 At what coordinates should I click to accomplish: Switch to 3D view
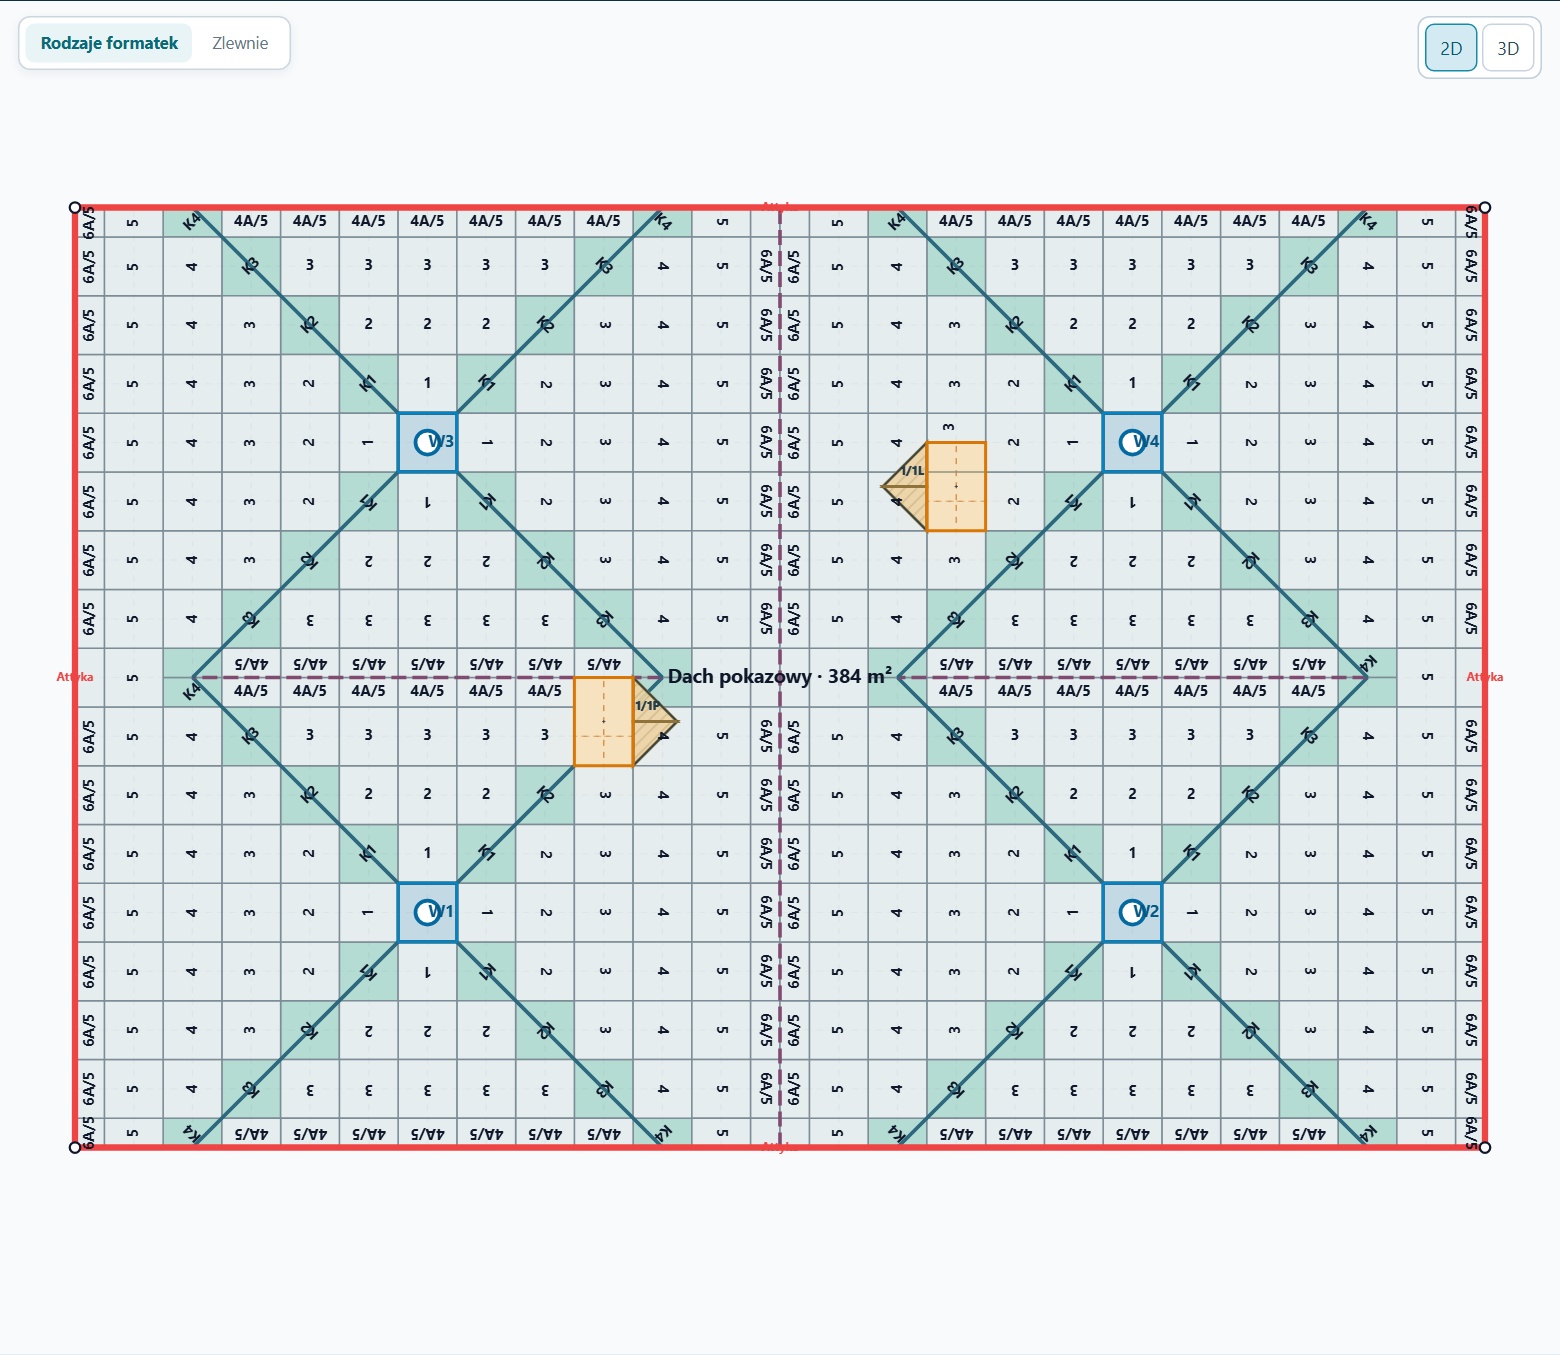(1508, 48)
